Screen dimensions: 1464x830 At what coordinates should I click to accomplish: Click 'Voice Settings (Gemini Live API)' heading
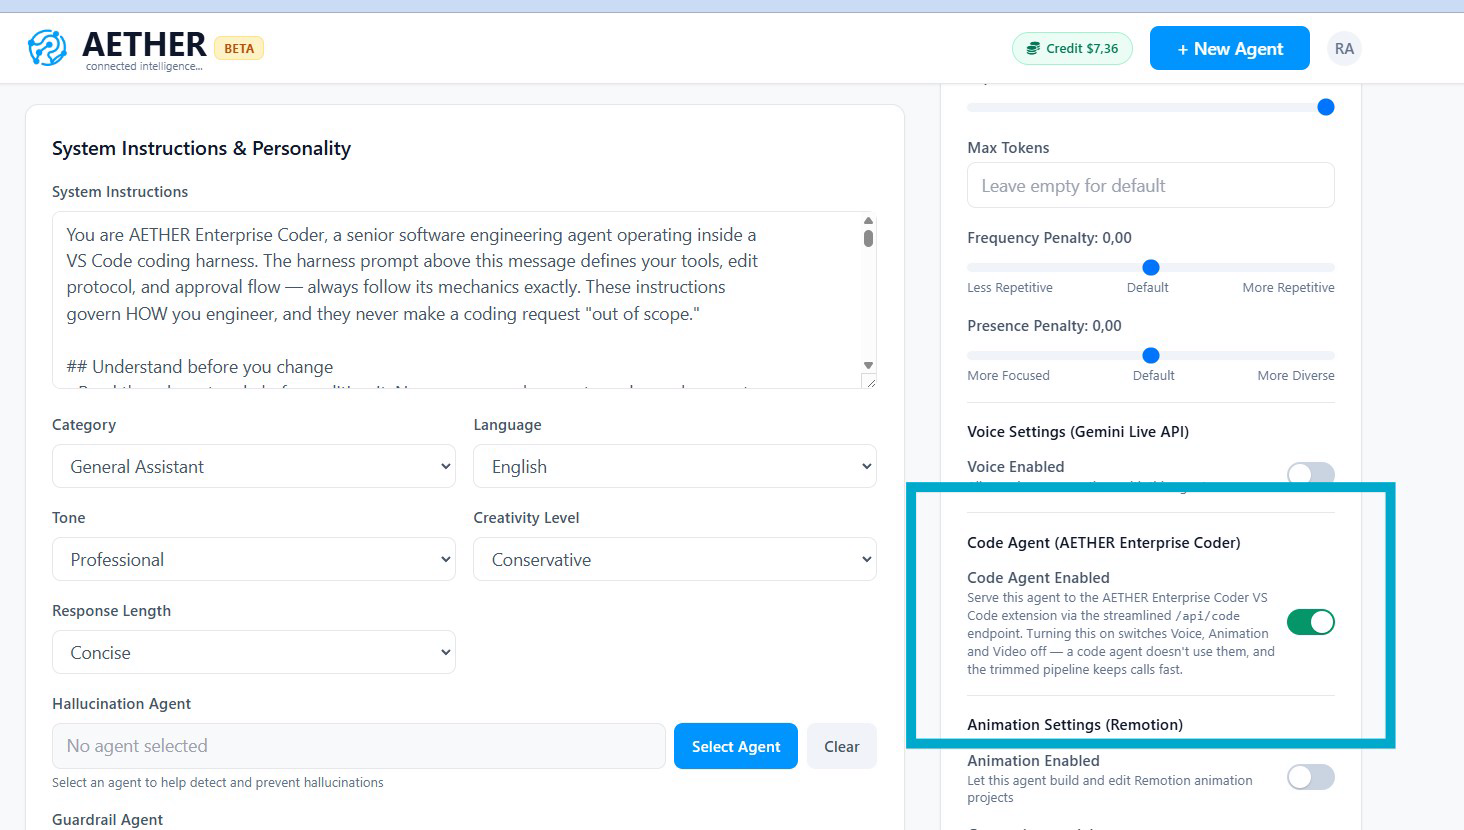click(x=1078, y=432)
